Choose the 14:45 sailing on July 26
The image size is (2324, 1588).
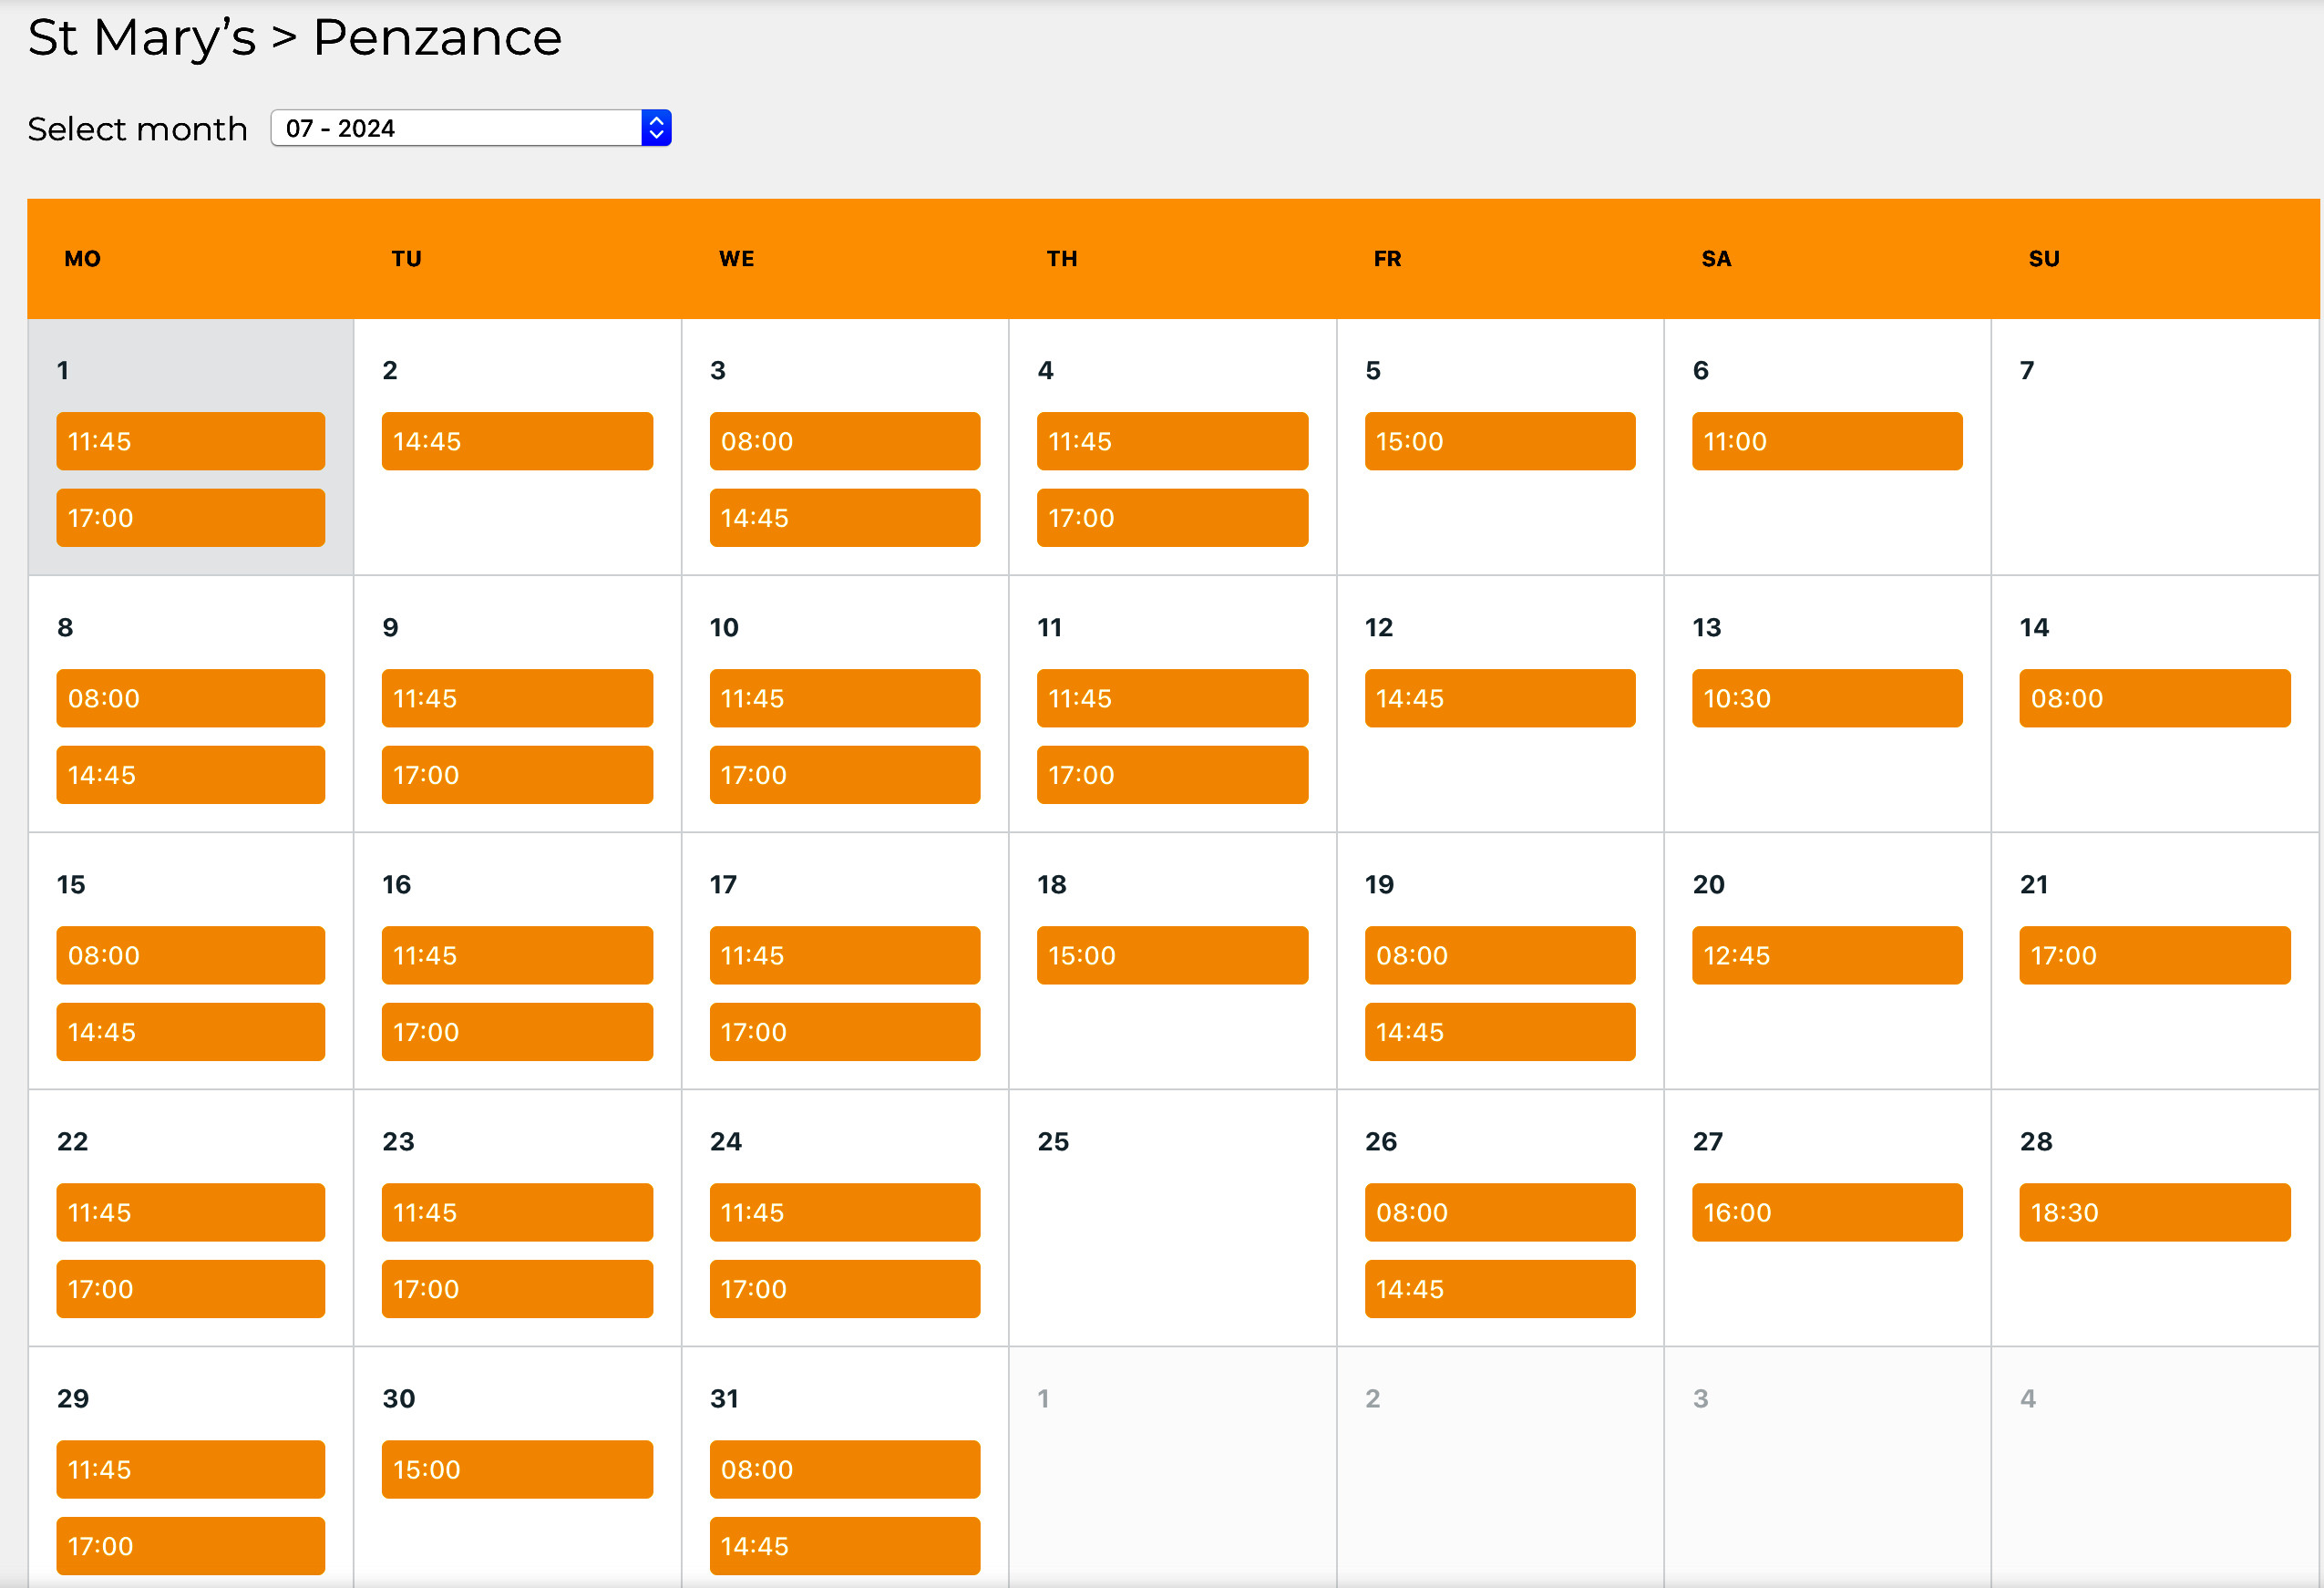(x=1499, y=1289)
